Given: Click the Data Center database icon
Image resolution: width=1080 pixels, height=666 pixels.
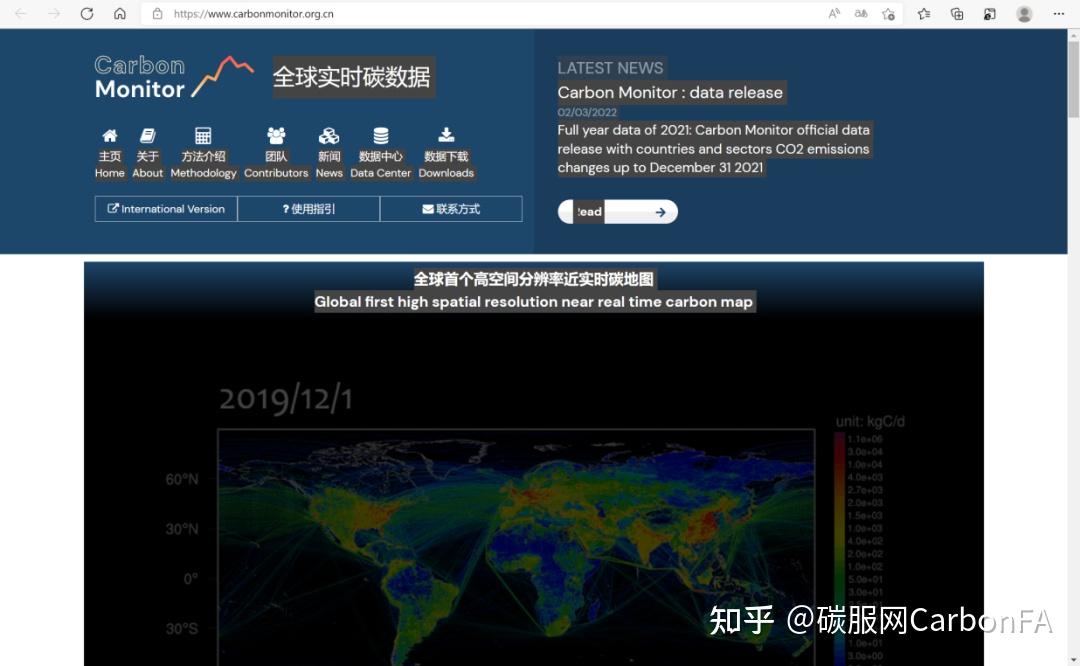Looking at the screenshot, I should 381,136.
